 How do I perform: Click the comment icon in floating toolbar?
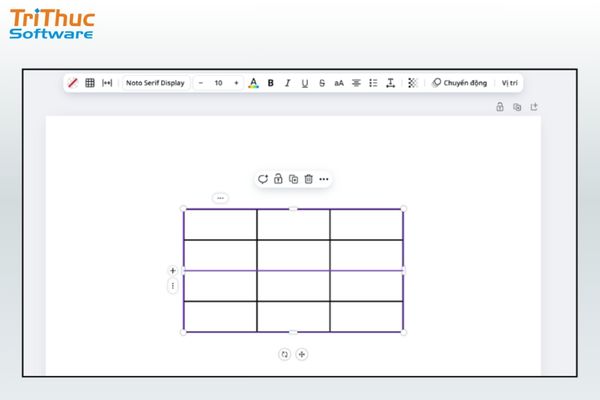point(263,179)
